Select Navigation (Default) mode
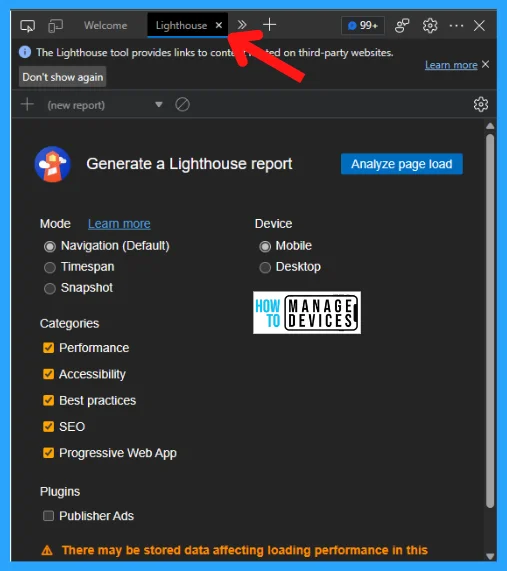 (50, 247)
